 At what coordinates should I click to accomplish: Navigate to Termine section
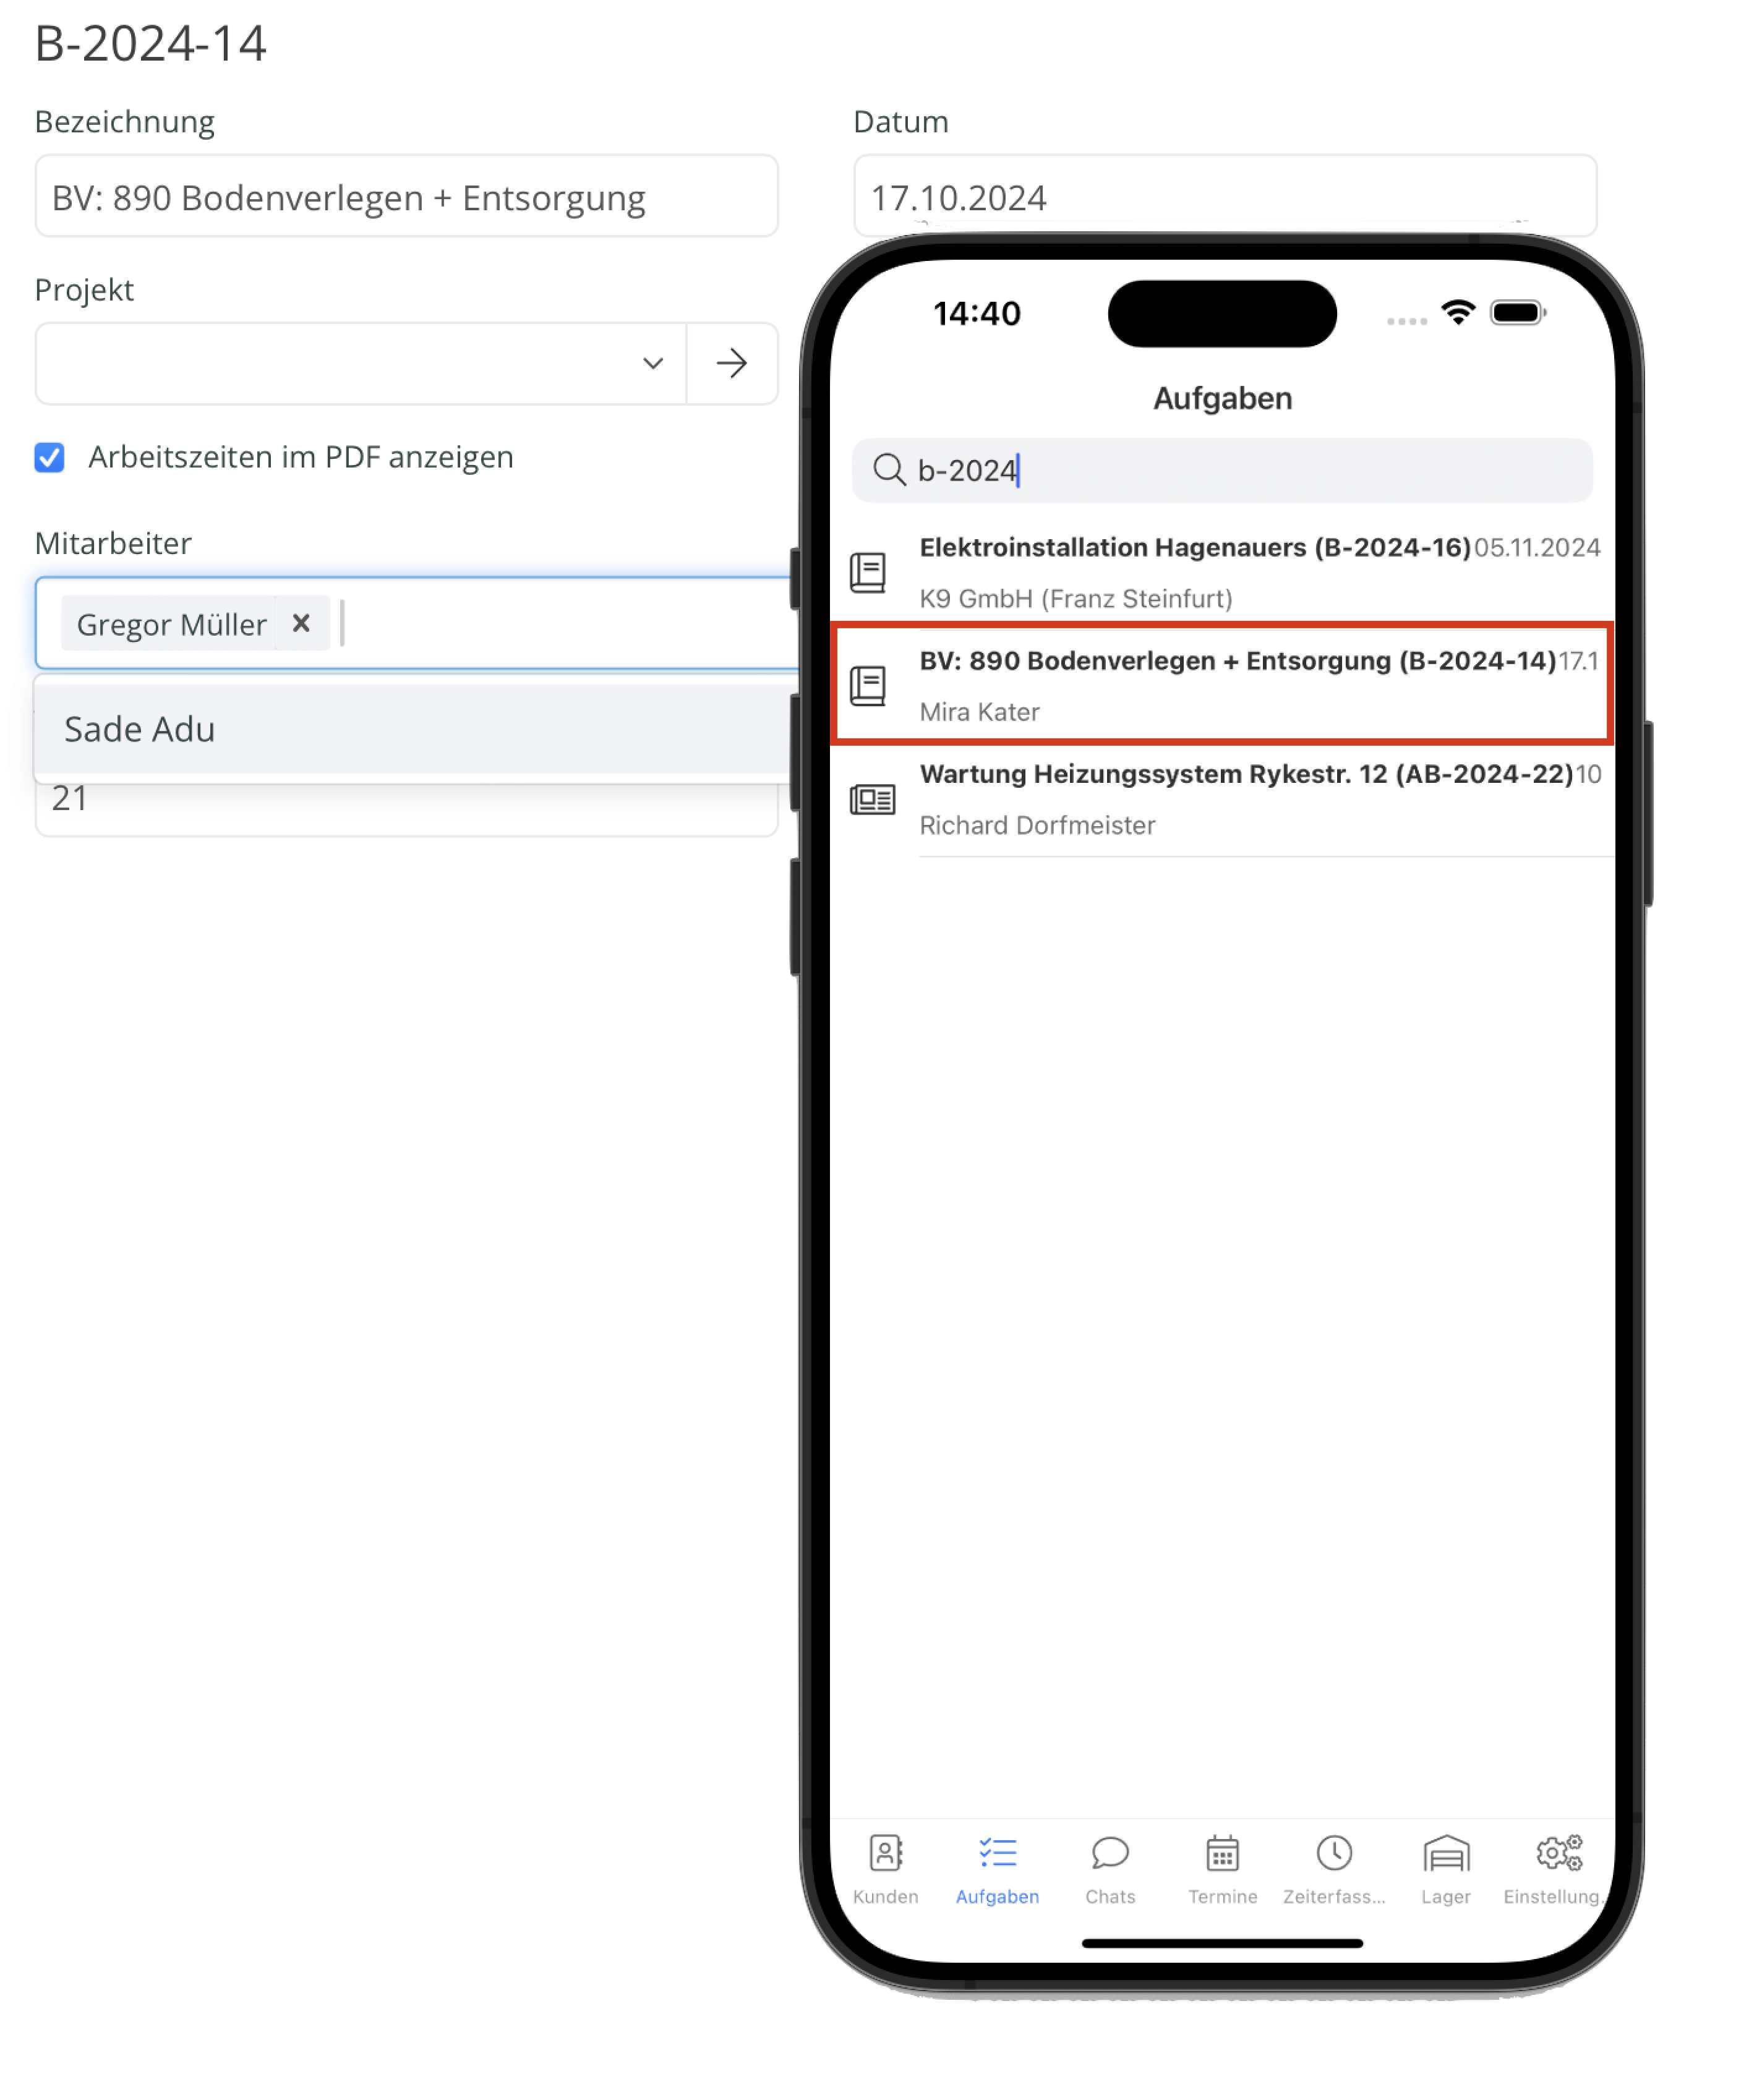[1221, 1875]
